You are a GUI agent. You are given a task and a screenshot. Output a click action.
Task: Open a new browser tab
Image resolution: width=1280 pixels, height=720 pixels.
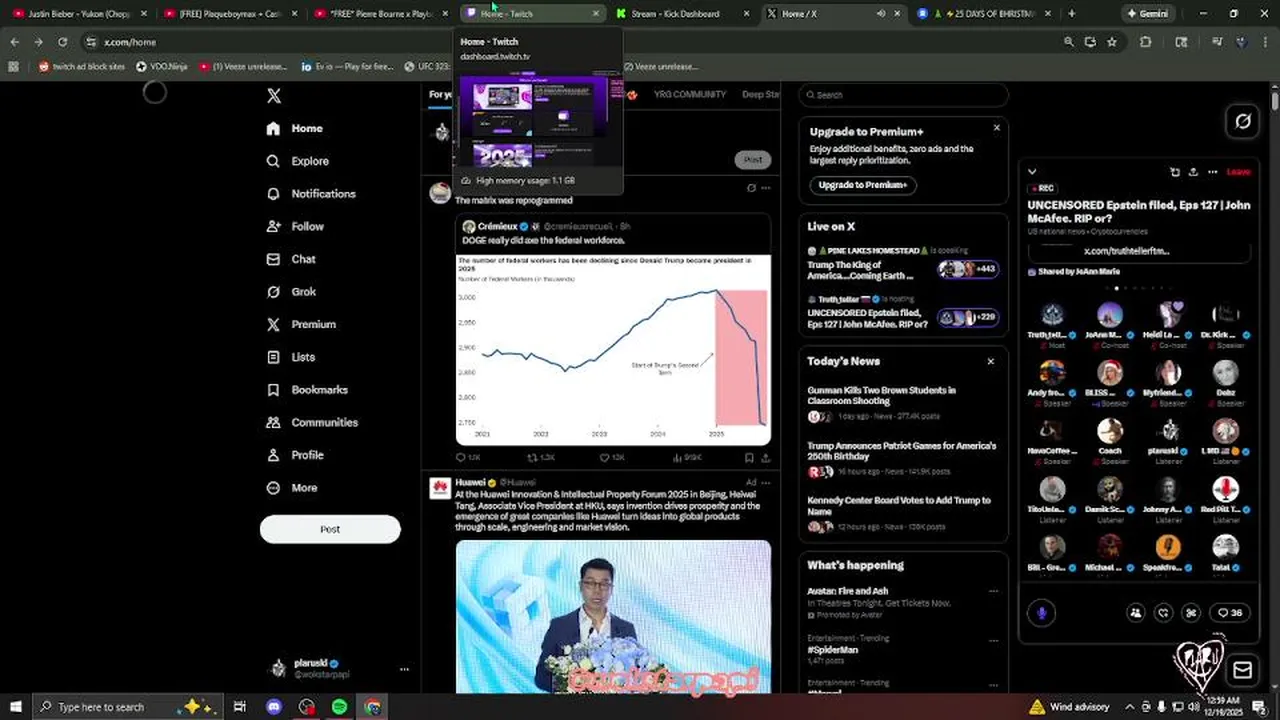[x=1072, y=14]
